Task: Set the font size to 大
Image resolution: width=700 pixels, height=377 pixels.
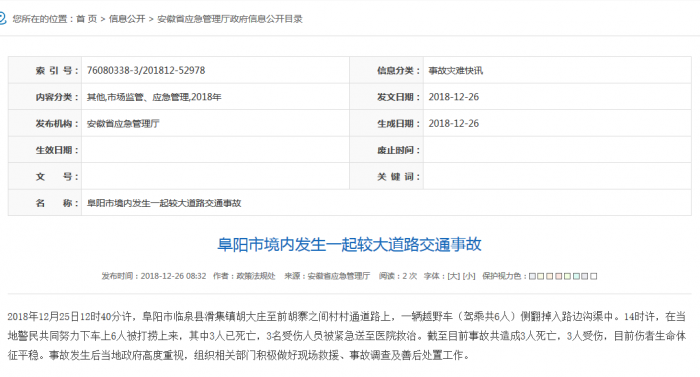Action: (454, 276)
